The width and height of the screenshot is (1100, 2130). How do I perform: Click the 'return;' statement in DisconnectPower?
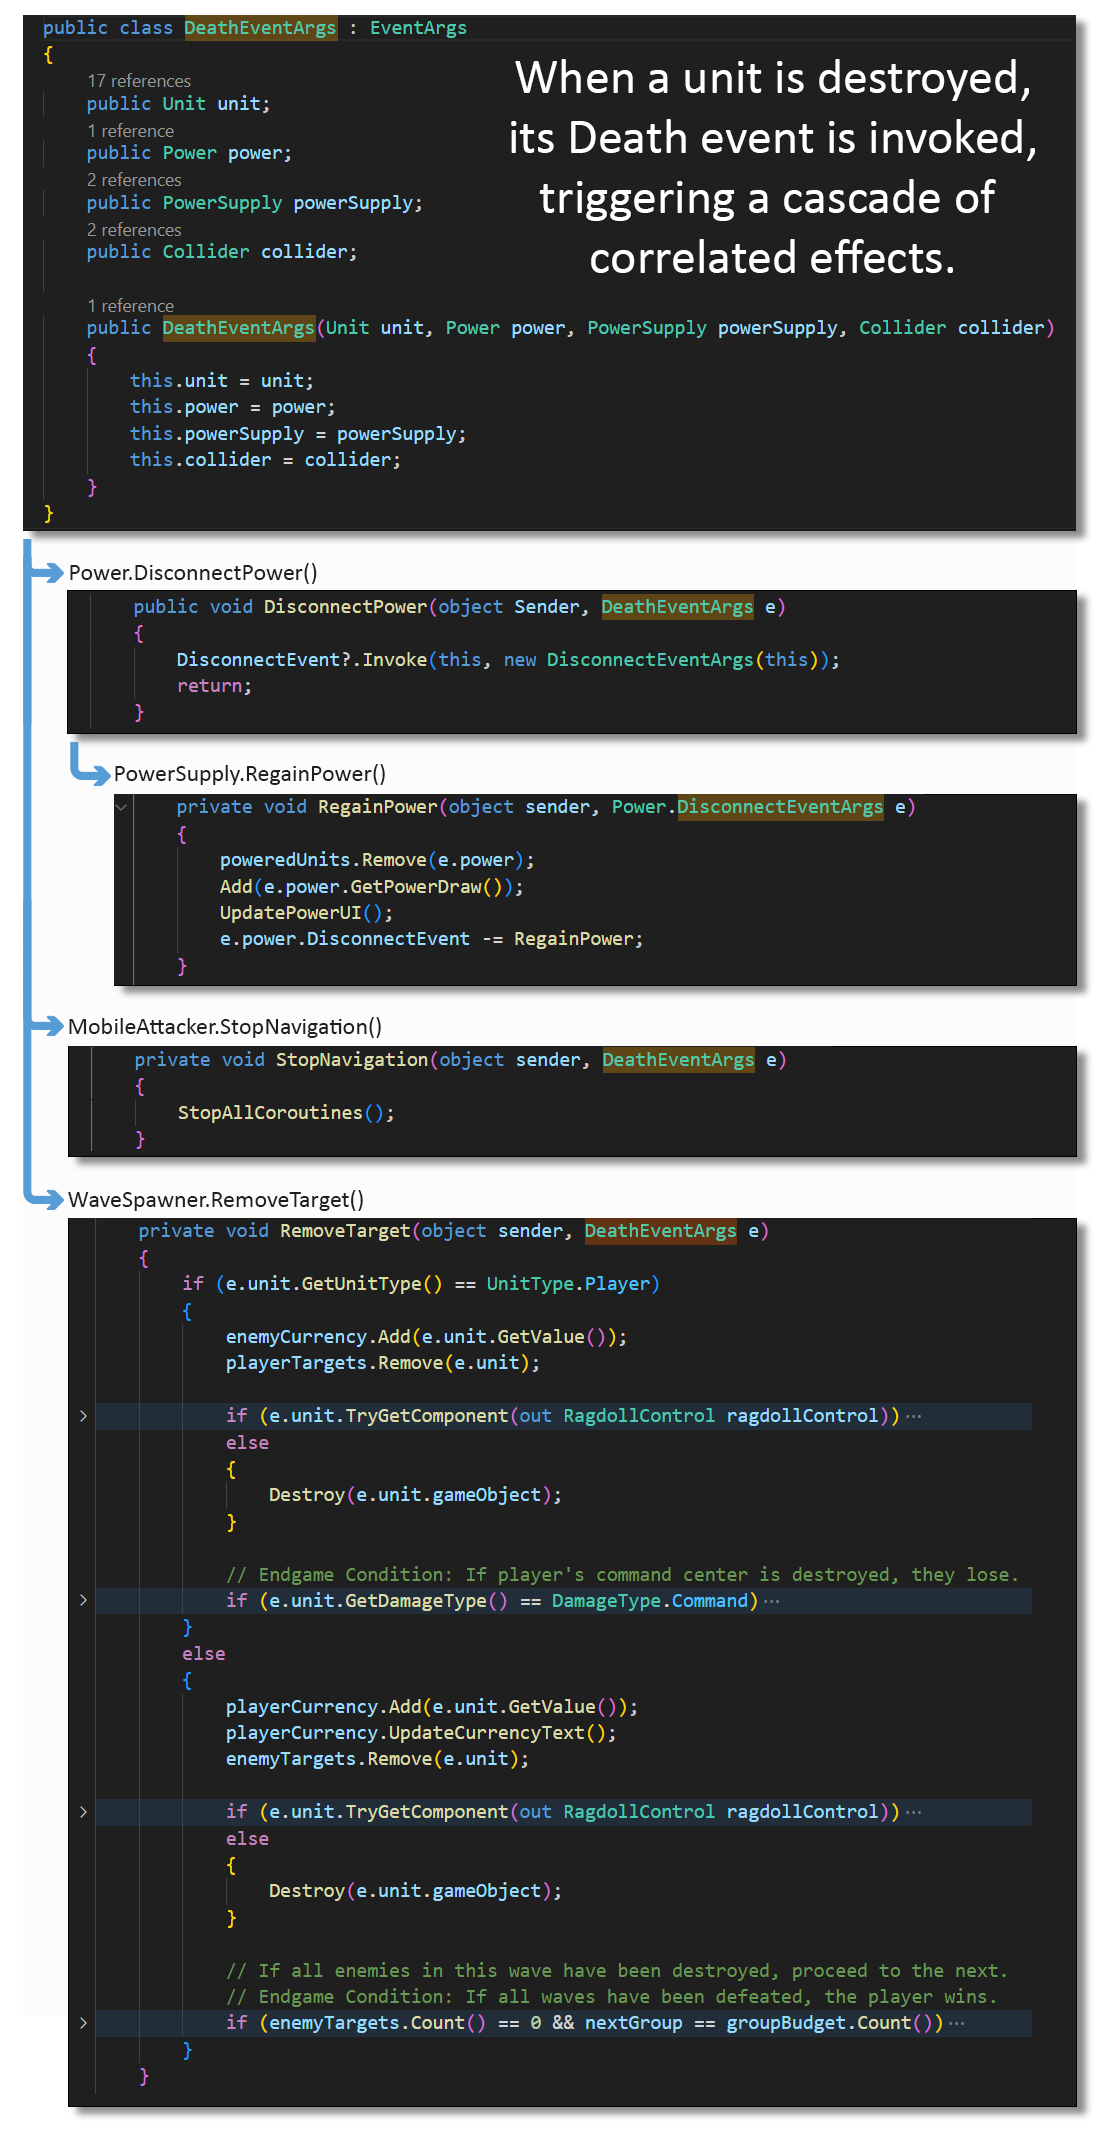tap(214, 686)
